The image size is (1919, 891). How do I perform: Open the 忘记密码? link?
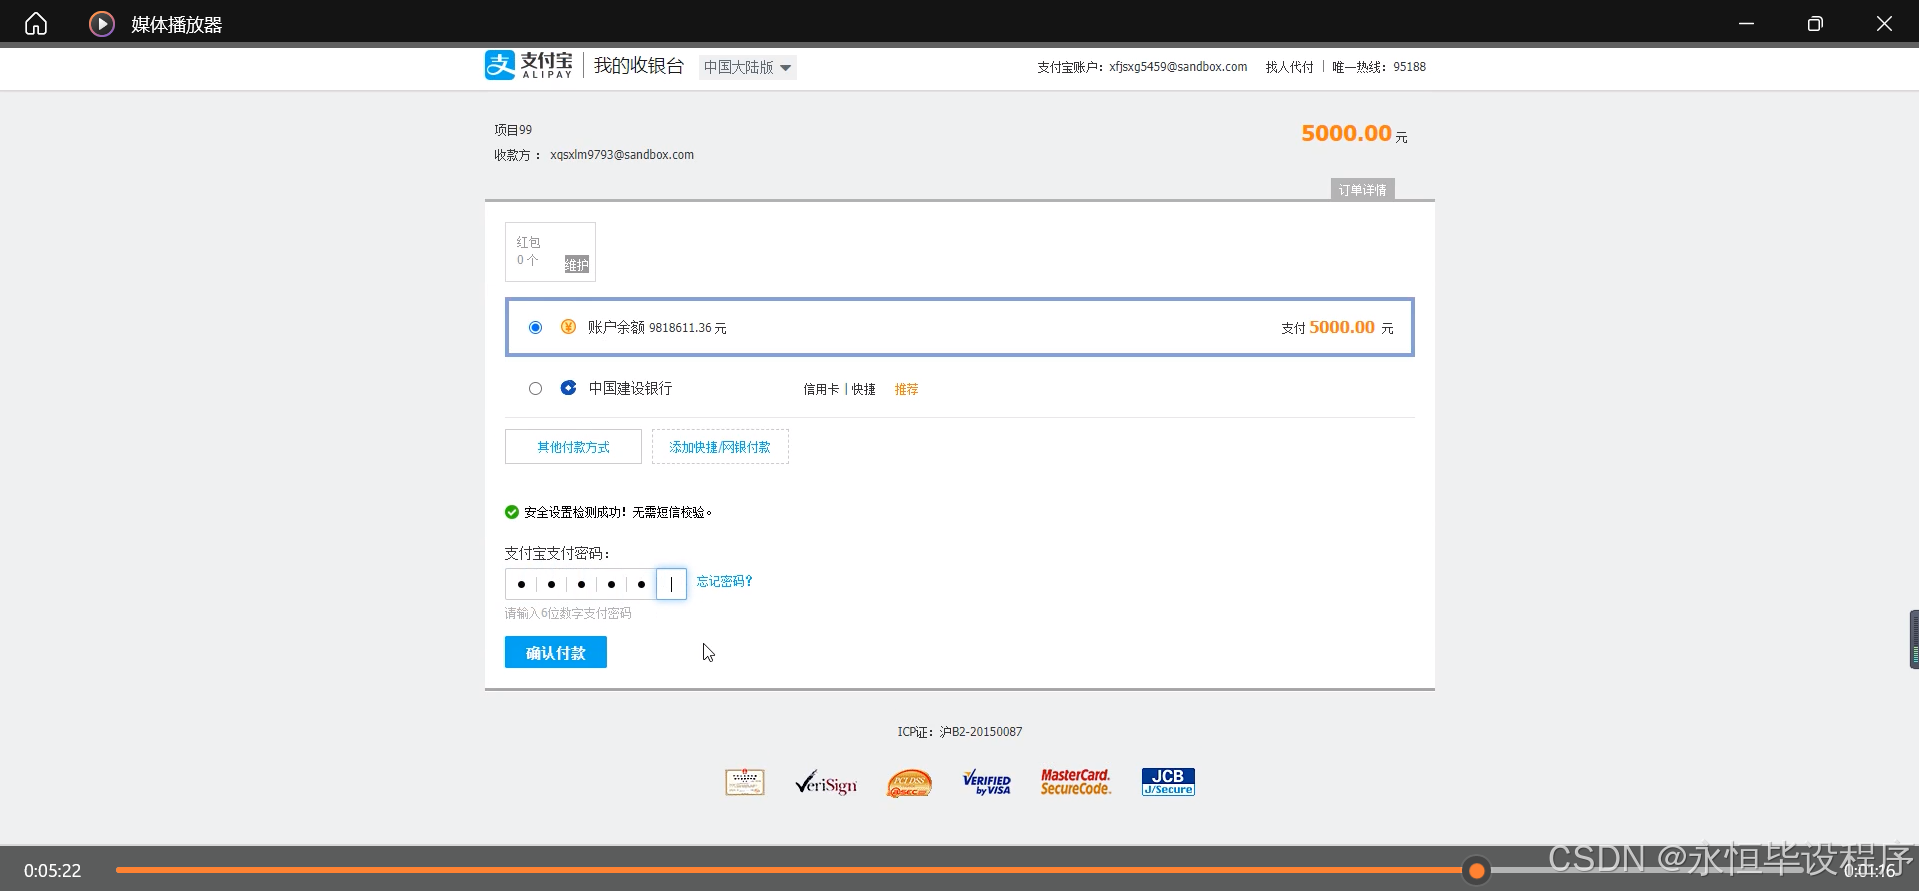point(724,581)
